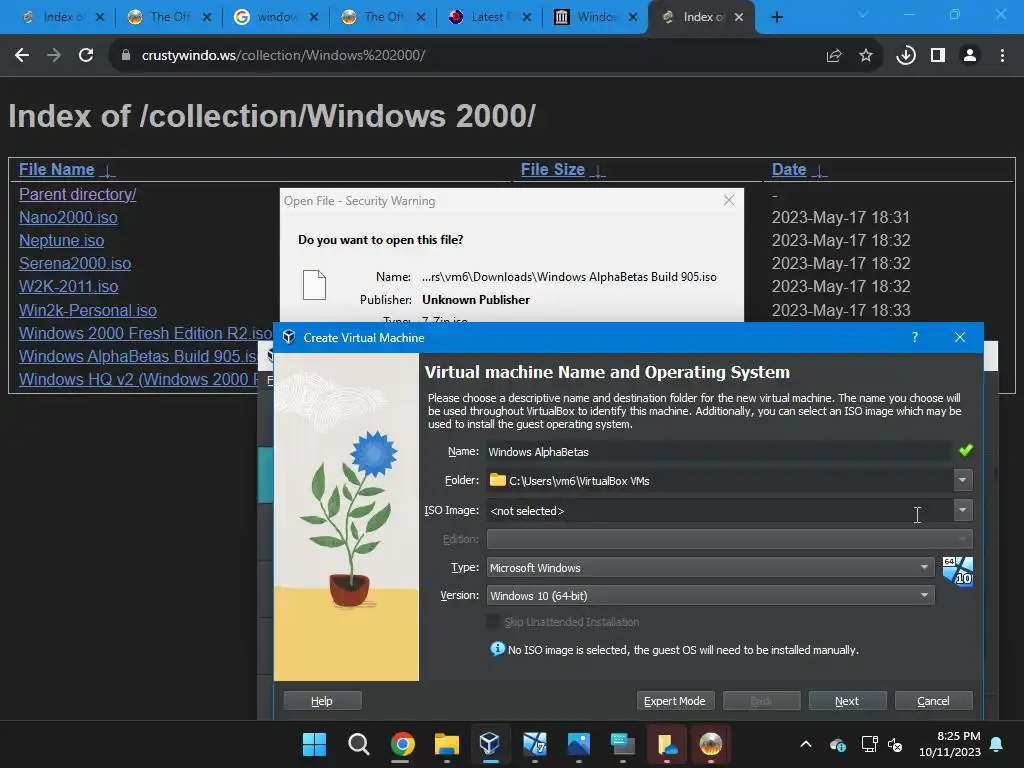
Task: Click the volume muted tray icon
Action: click(x=895, y=744)
